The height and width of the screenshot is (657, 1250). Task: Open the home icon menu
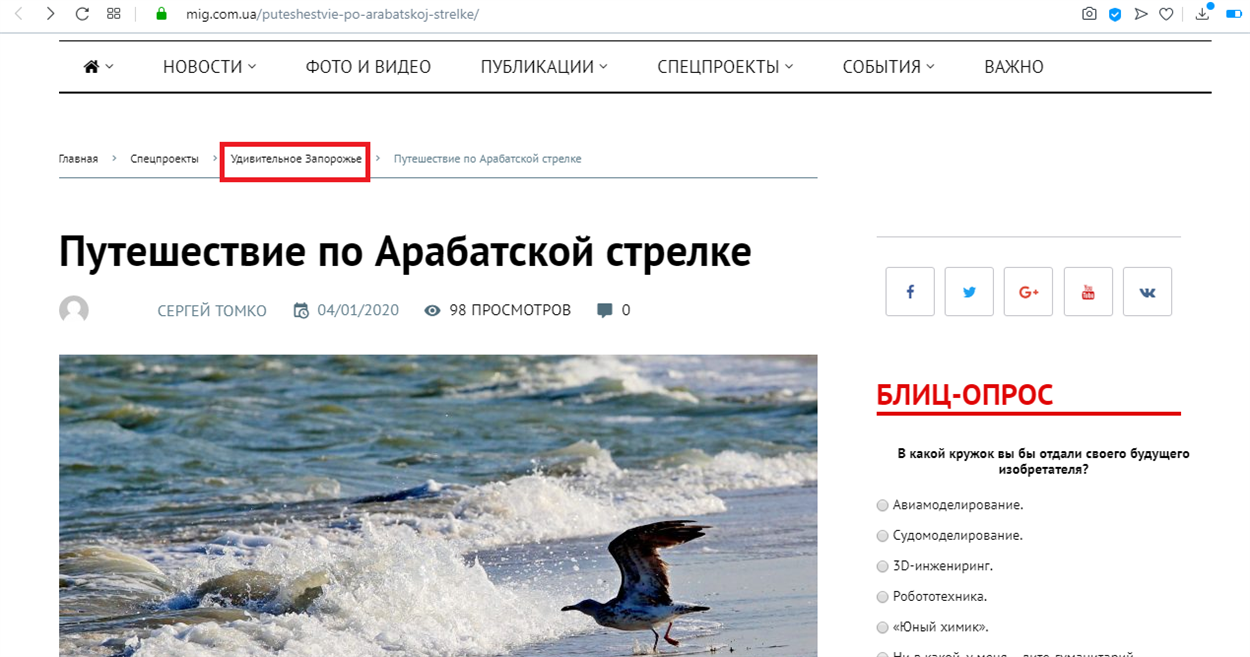[98, 67]
